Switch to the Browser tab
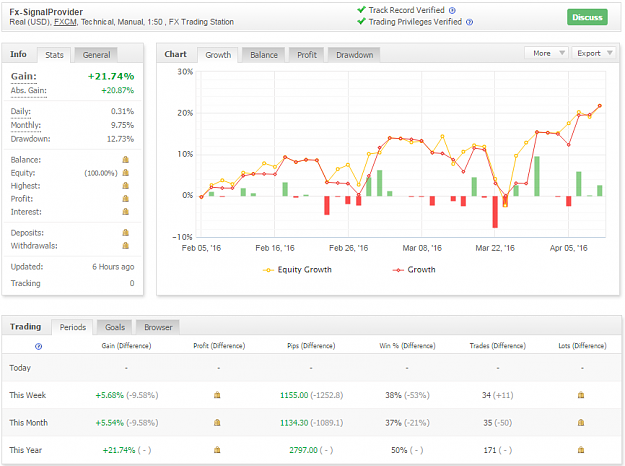The height and width of the screenshot is (466, 625). [158, 327]
